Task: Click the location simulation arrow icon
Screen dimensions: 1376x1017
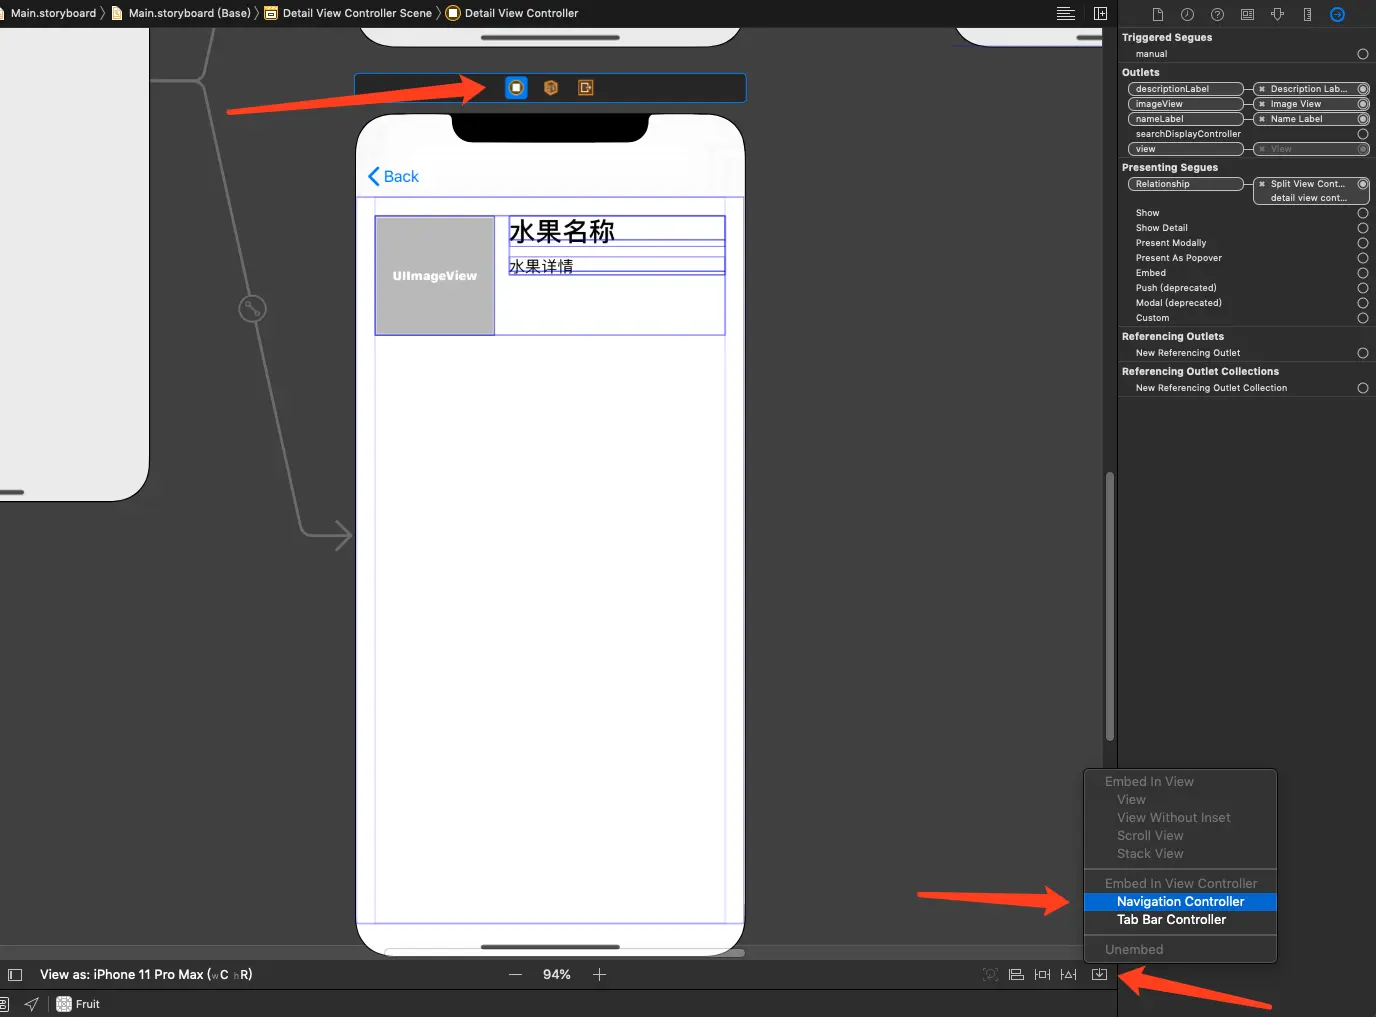Action: pyautogui.click(x=32, y=1004)
